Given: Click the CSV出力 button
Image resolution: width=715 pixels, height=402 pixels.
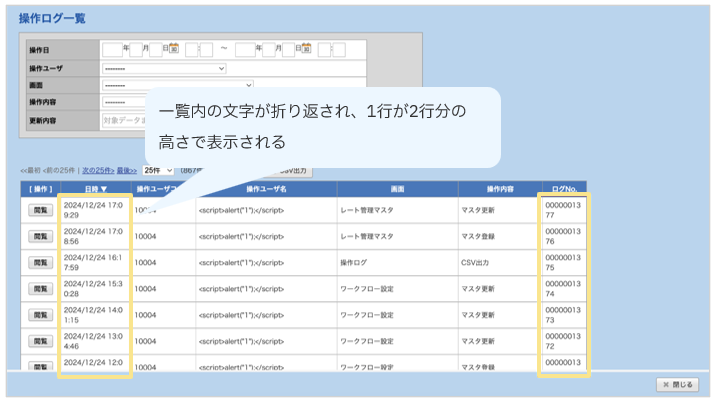Looking at the screenshot, I should point(290,171).
